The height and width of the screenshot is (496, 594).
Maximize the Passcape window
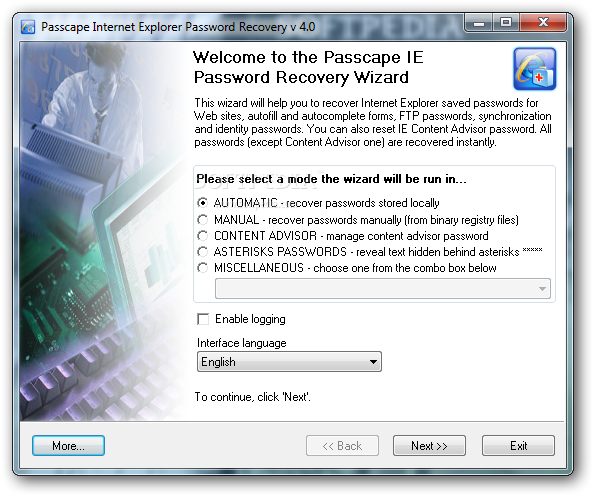click(506, 23)
